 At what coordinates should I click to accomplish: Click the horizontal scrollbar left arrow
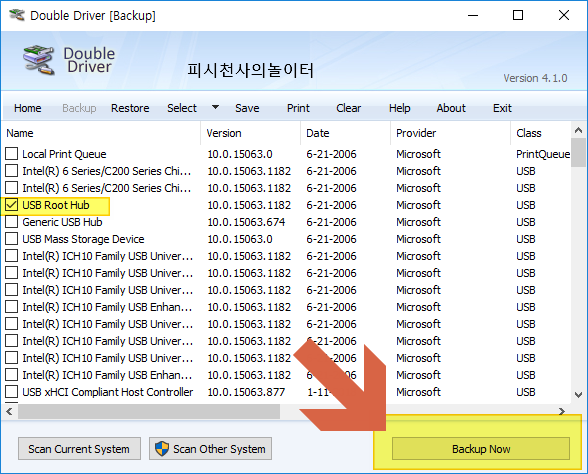coord(9,411)
